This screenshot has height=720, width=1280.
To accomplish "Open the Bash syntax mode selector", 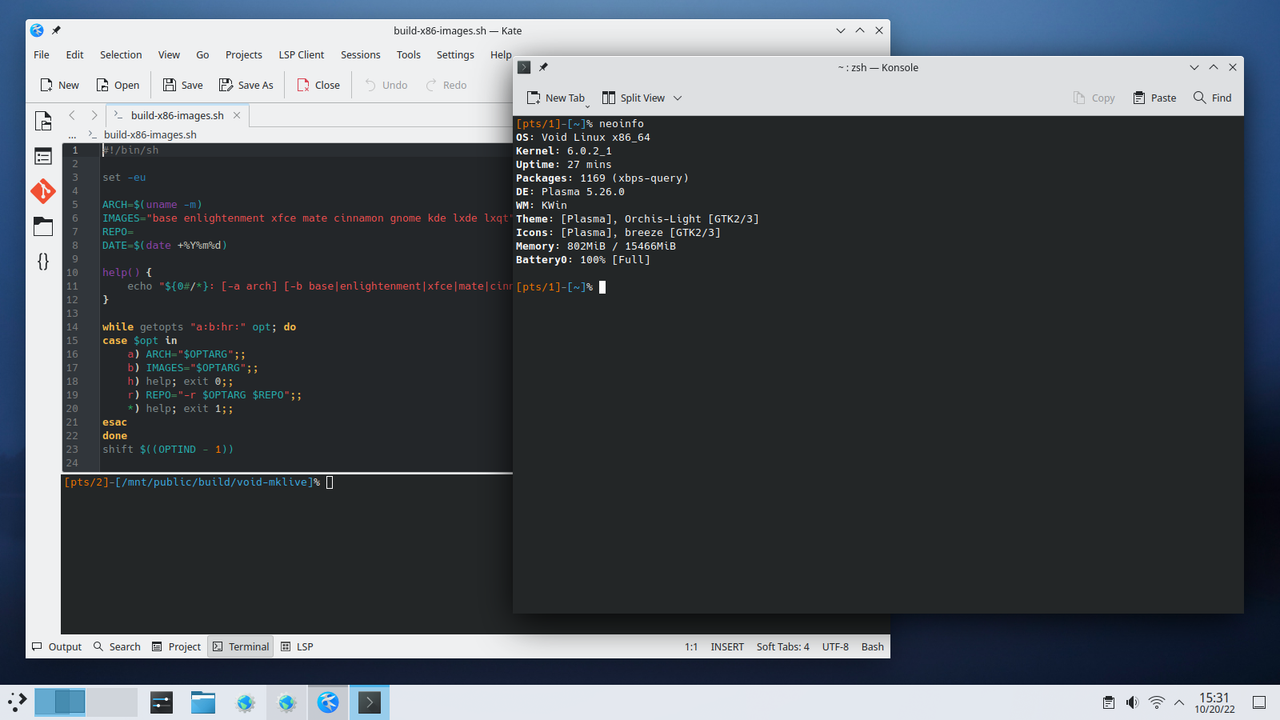I will point(873,647).
